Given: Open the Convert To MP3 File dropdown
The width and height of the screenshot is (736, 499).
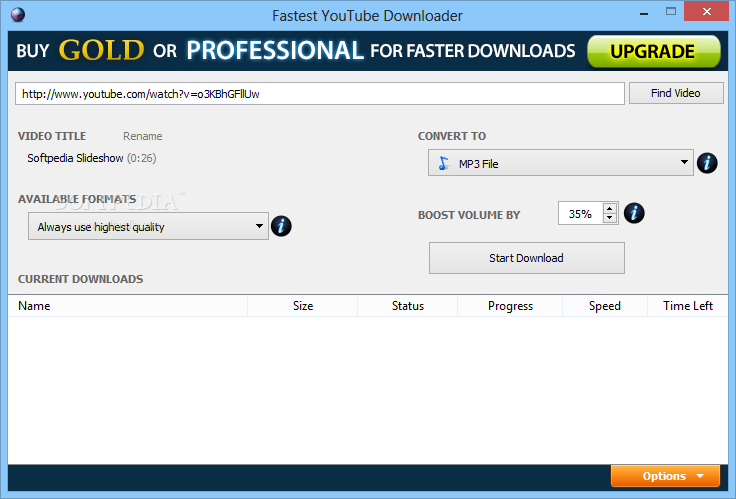Looking at the screenshot, I should tap(560, 163).
